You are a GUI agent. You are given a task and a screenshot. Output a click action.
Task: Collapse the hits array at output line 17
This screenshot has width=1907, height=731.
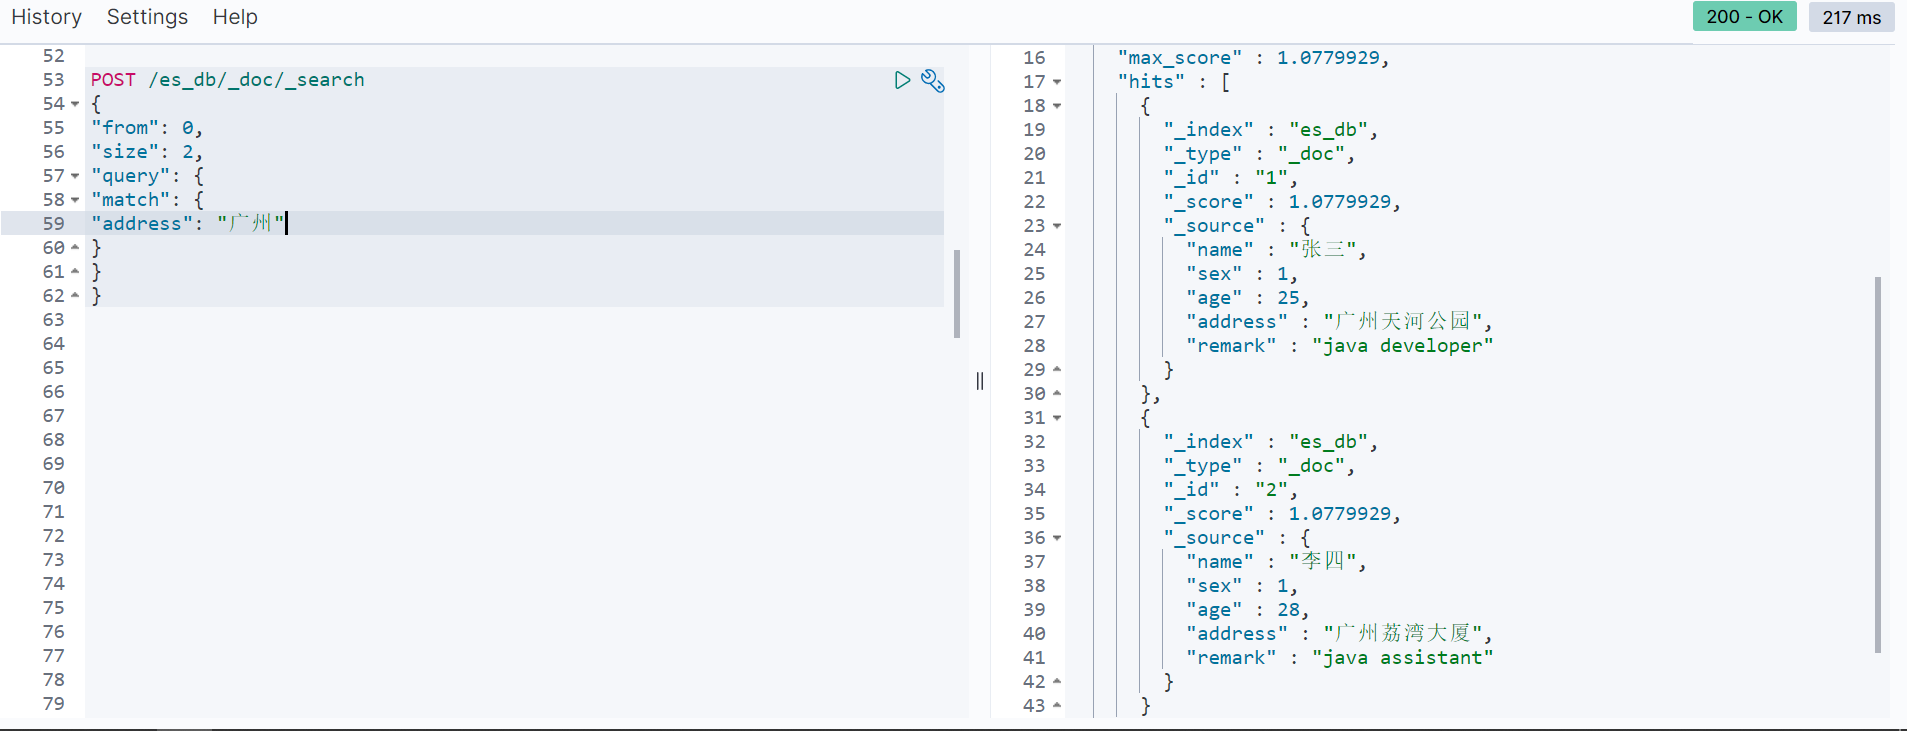tap(1057, 82)
